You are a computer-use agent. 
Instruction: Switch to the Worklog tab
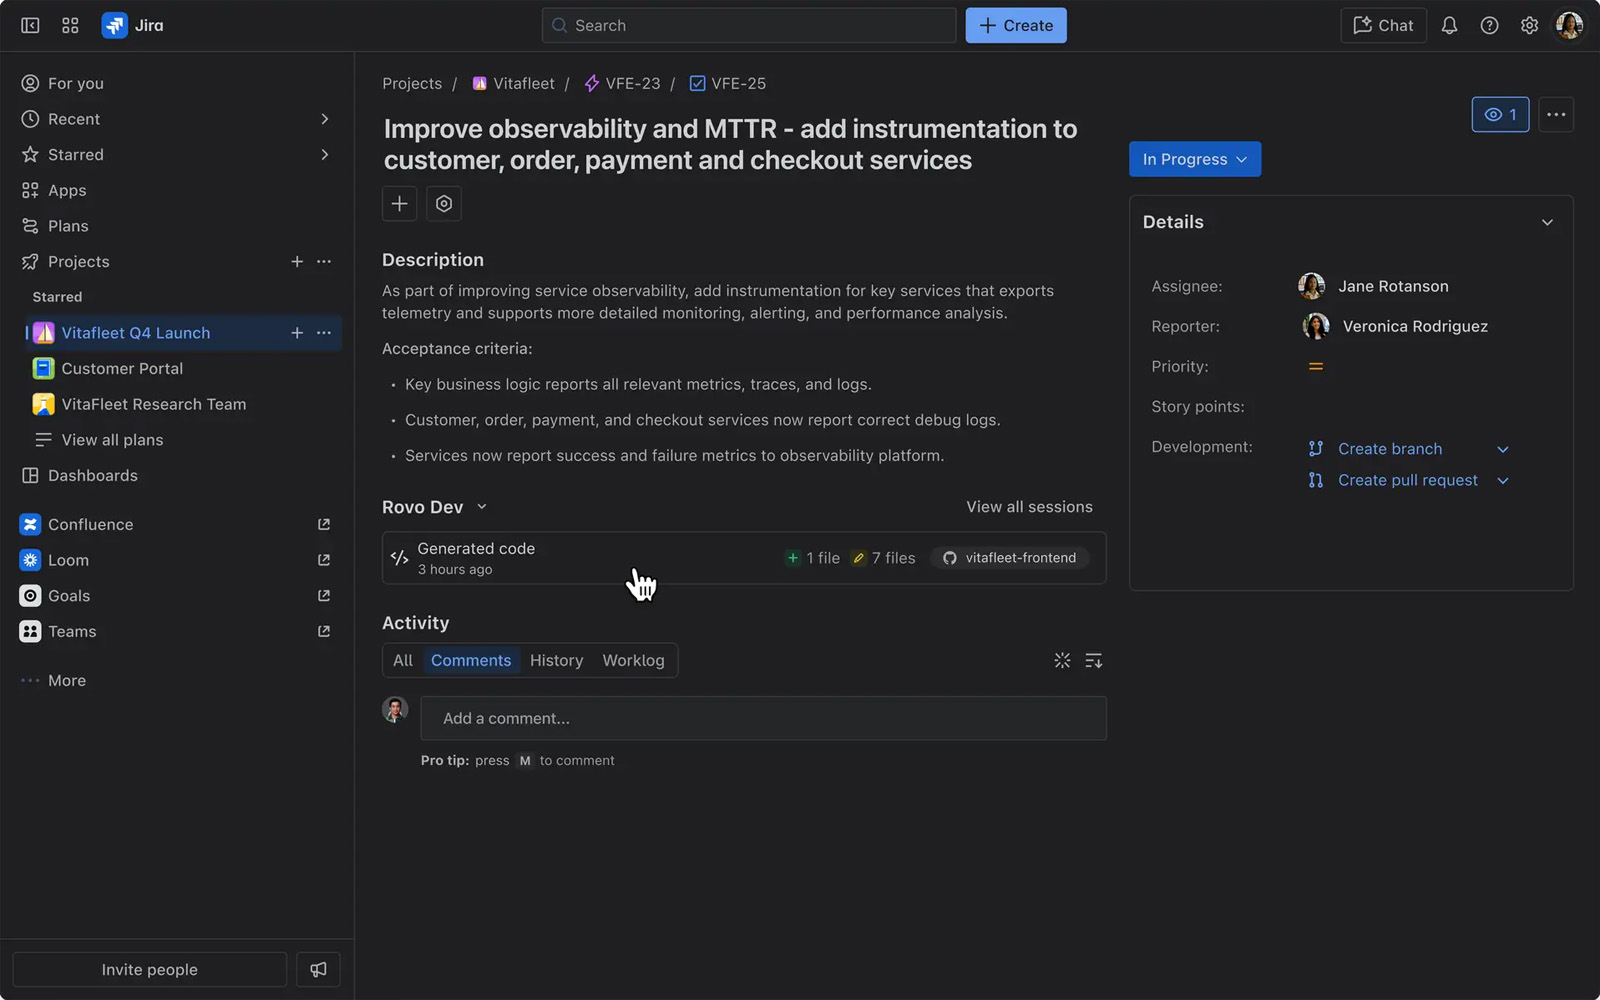(633, 660)
